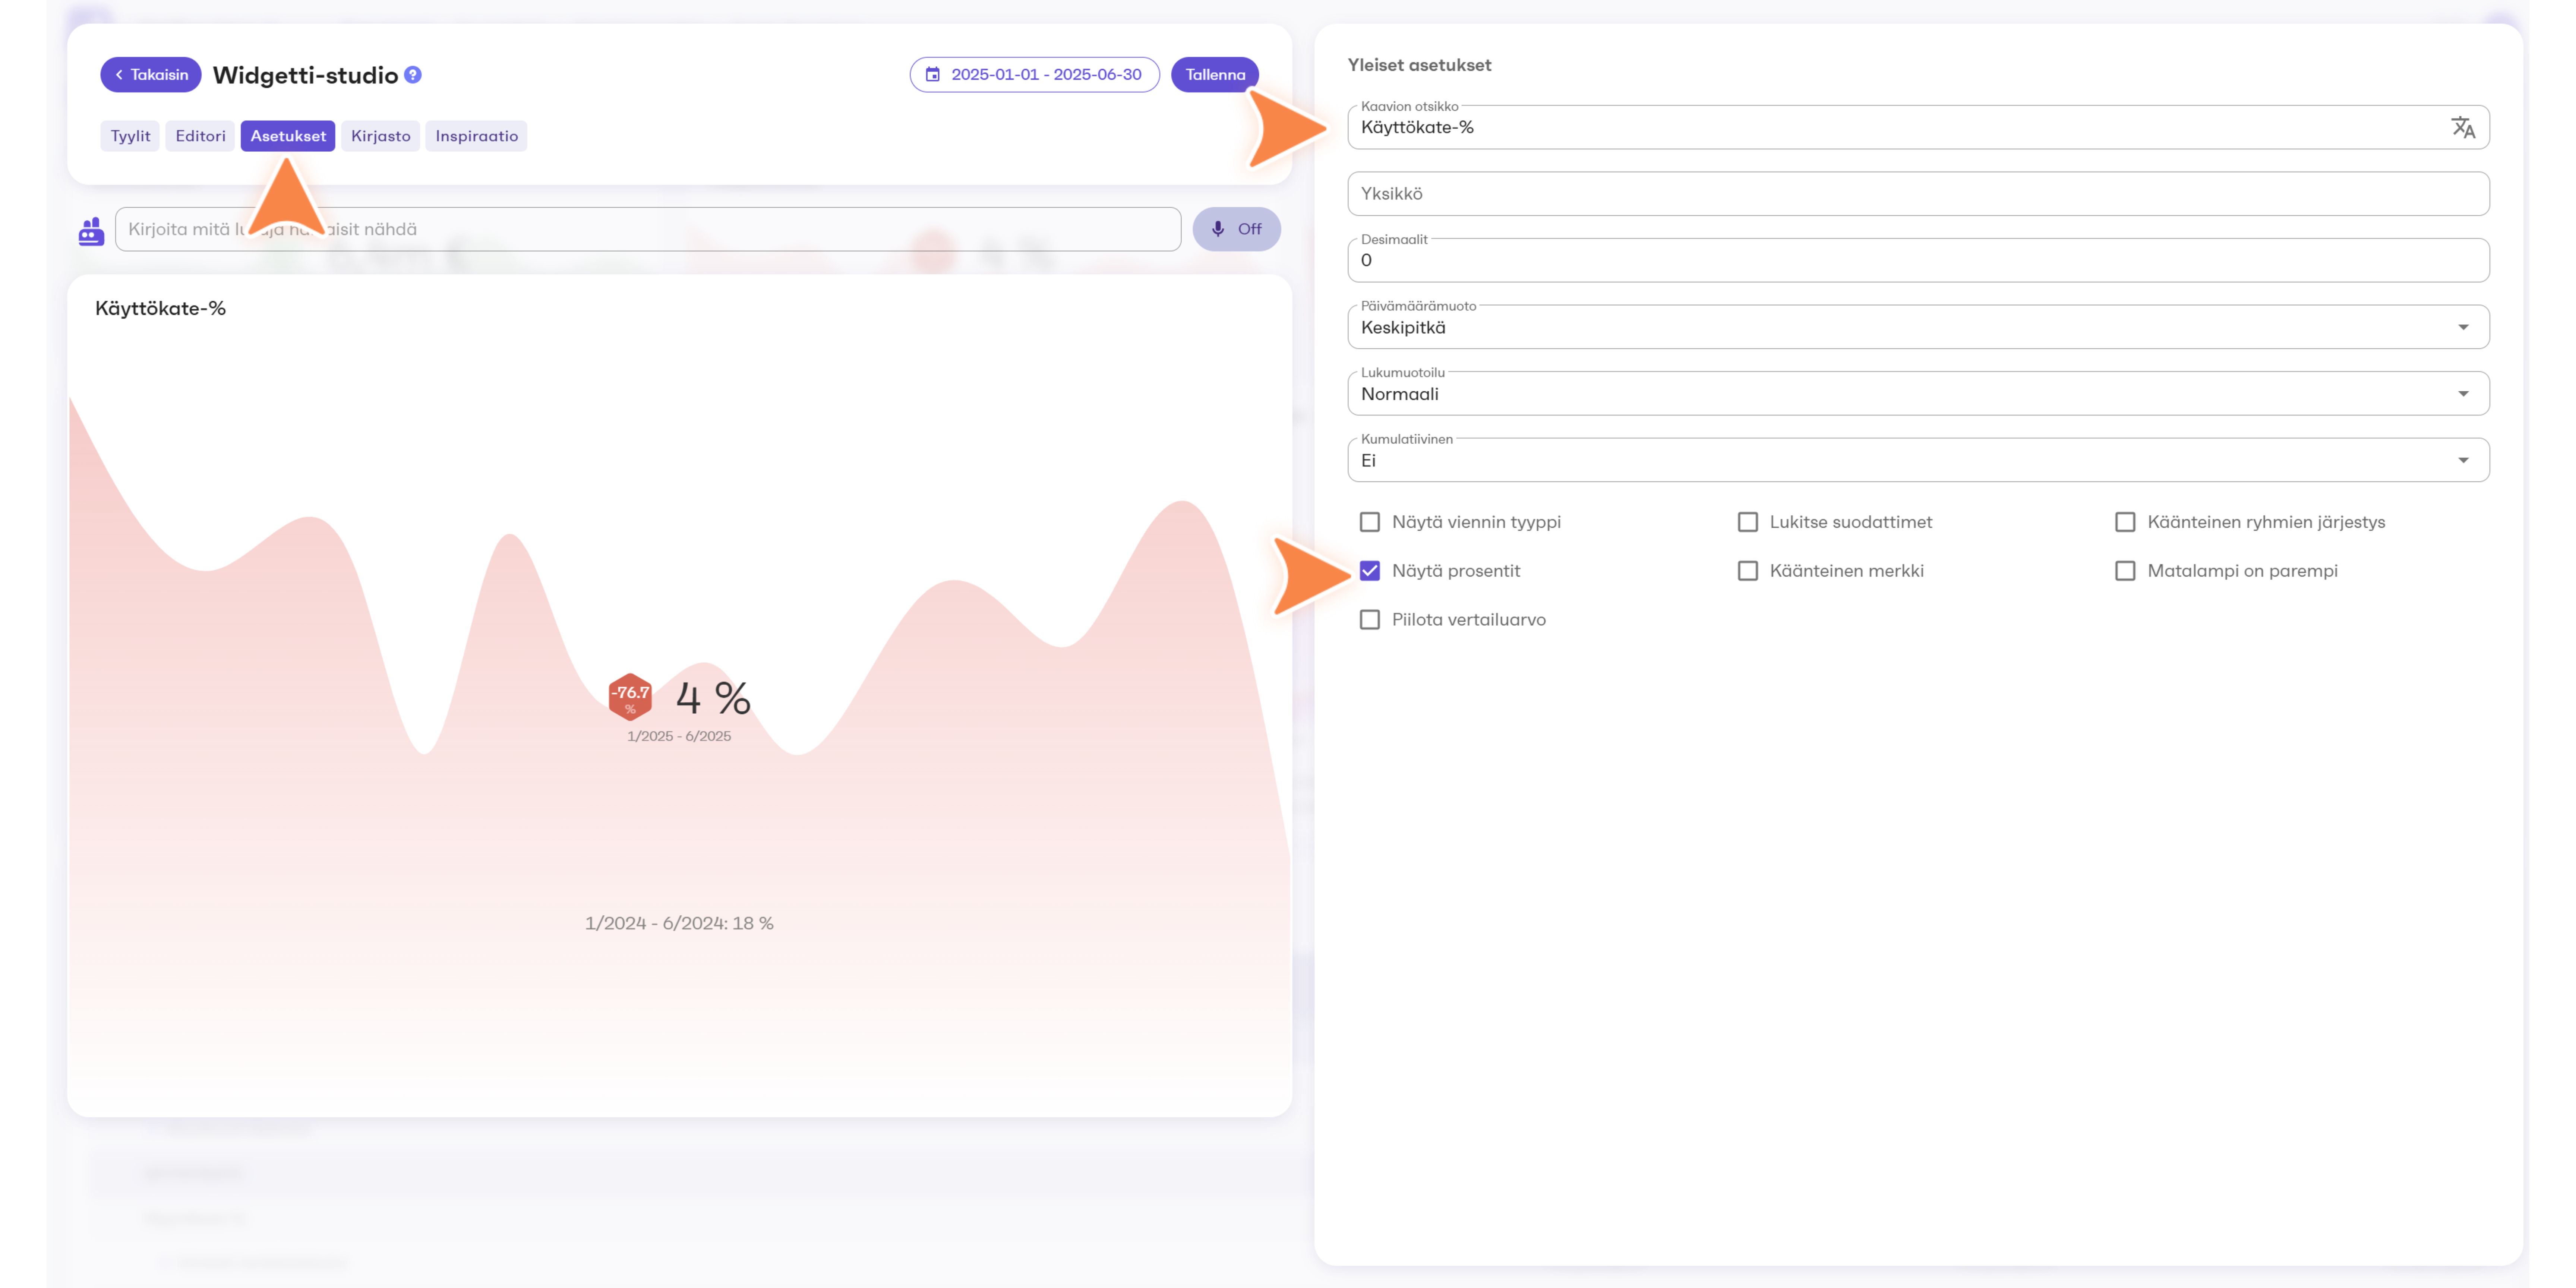
Task: Select the Asetukset tab
Action: point(288,136)
